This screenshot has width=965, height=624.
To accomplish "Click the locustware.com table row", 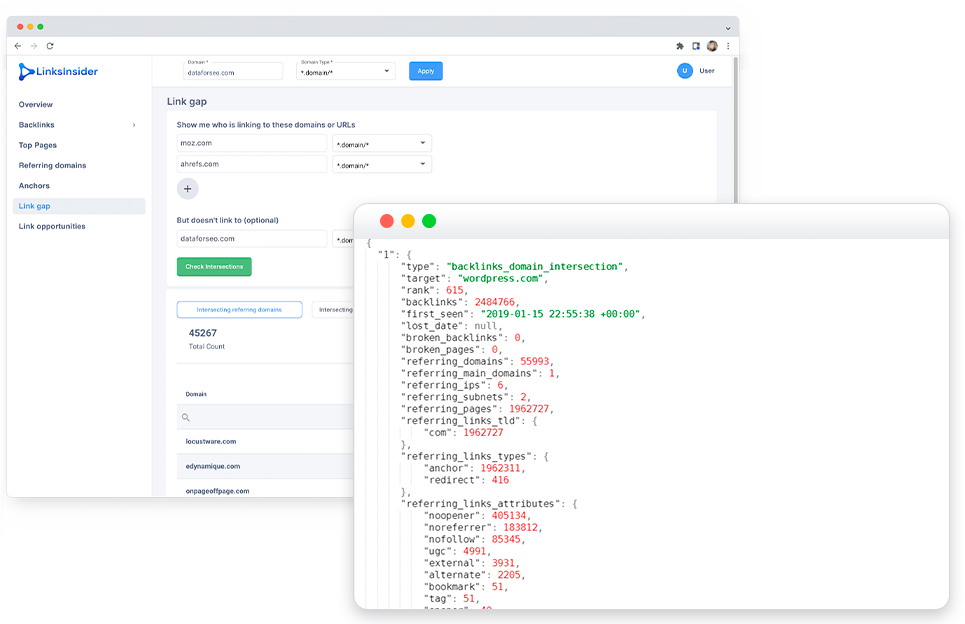I will coord(265,441).
